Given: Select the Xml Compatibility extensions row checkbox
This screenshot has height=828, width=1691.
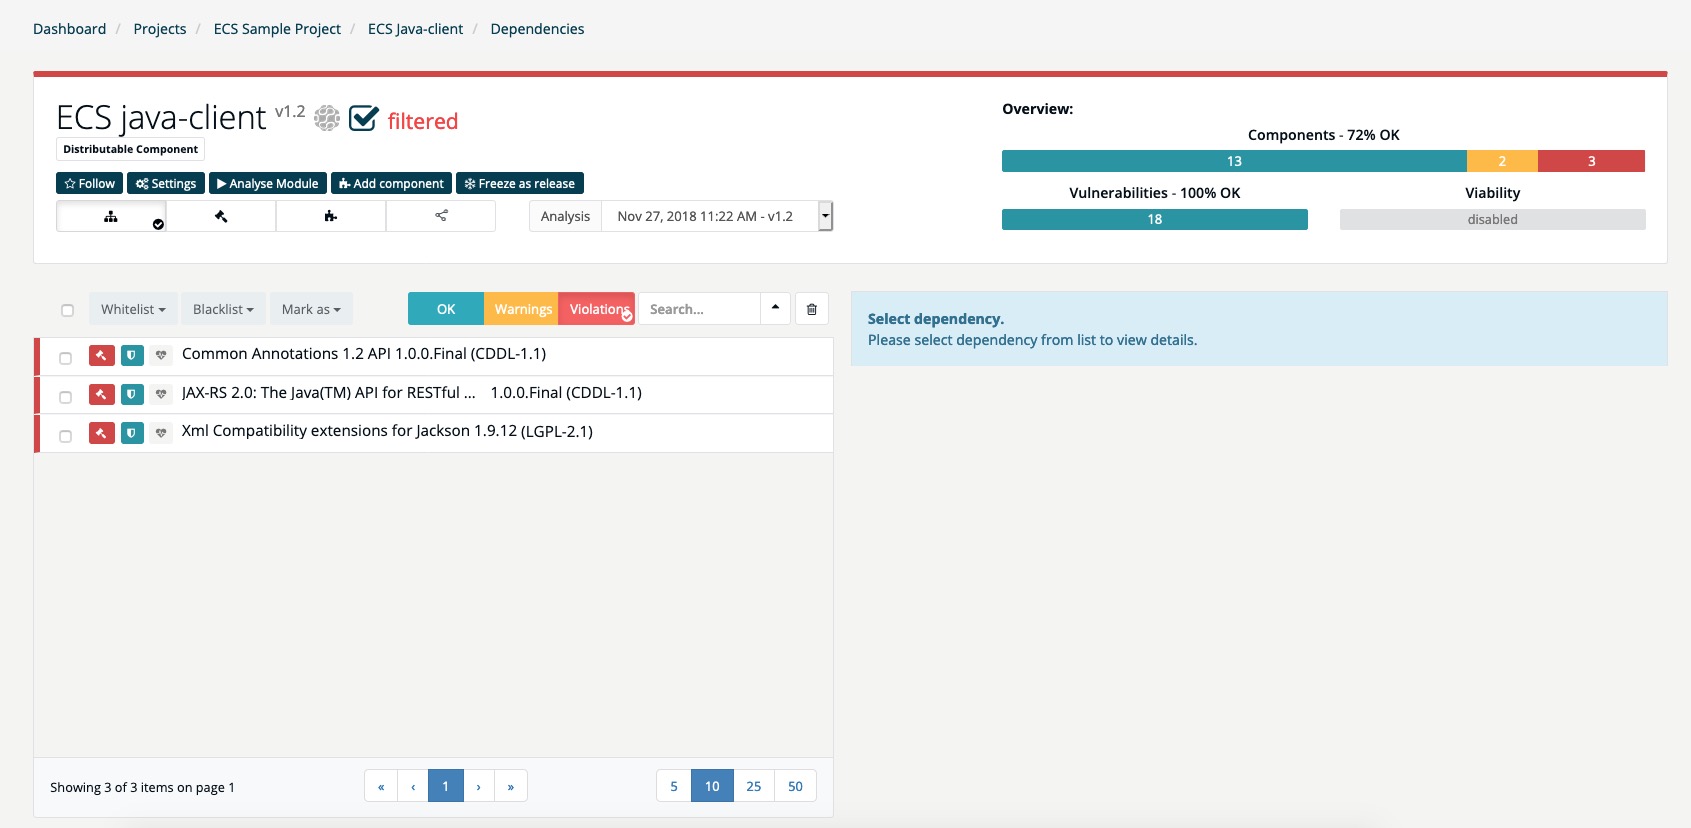Looking at the screenshot, I should click(x=65, y=436).
